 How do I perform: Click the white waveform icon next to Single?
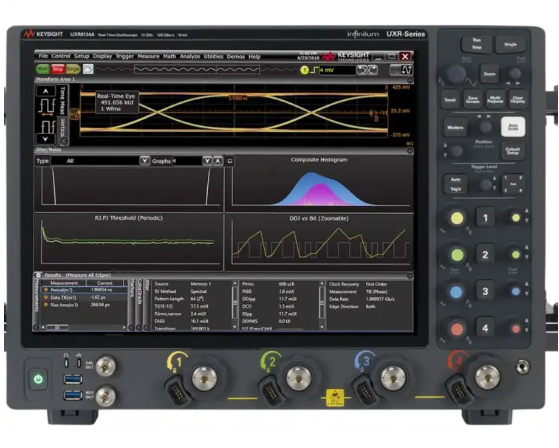pyautogui.click(x=88, y=69)
